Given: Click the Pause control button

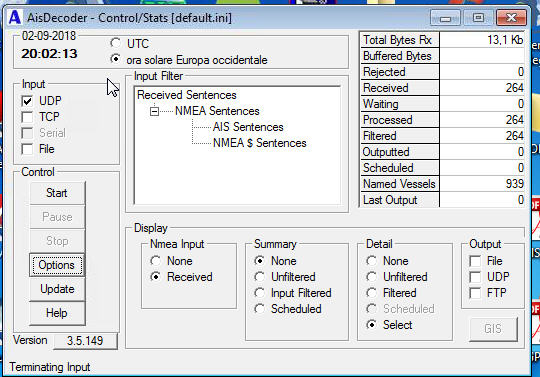Looking at the screenshot, I should [x=57, y=217].
